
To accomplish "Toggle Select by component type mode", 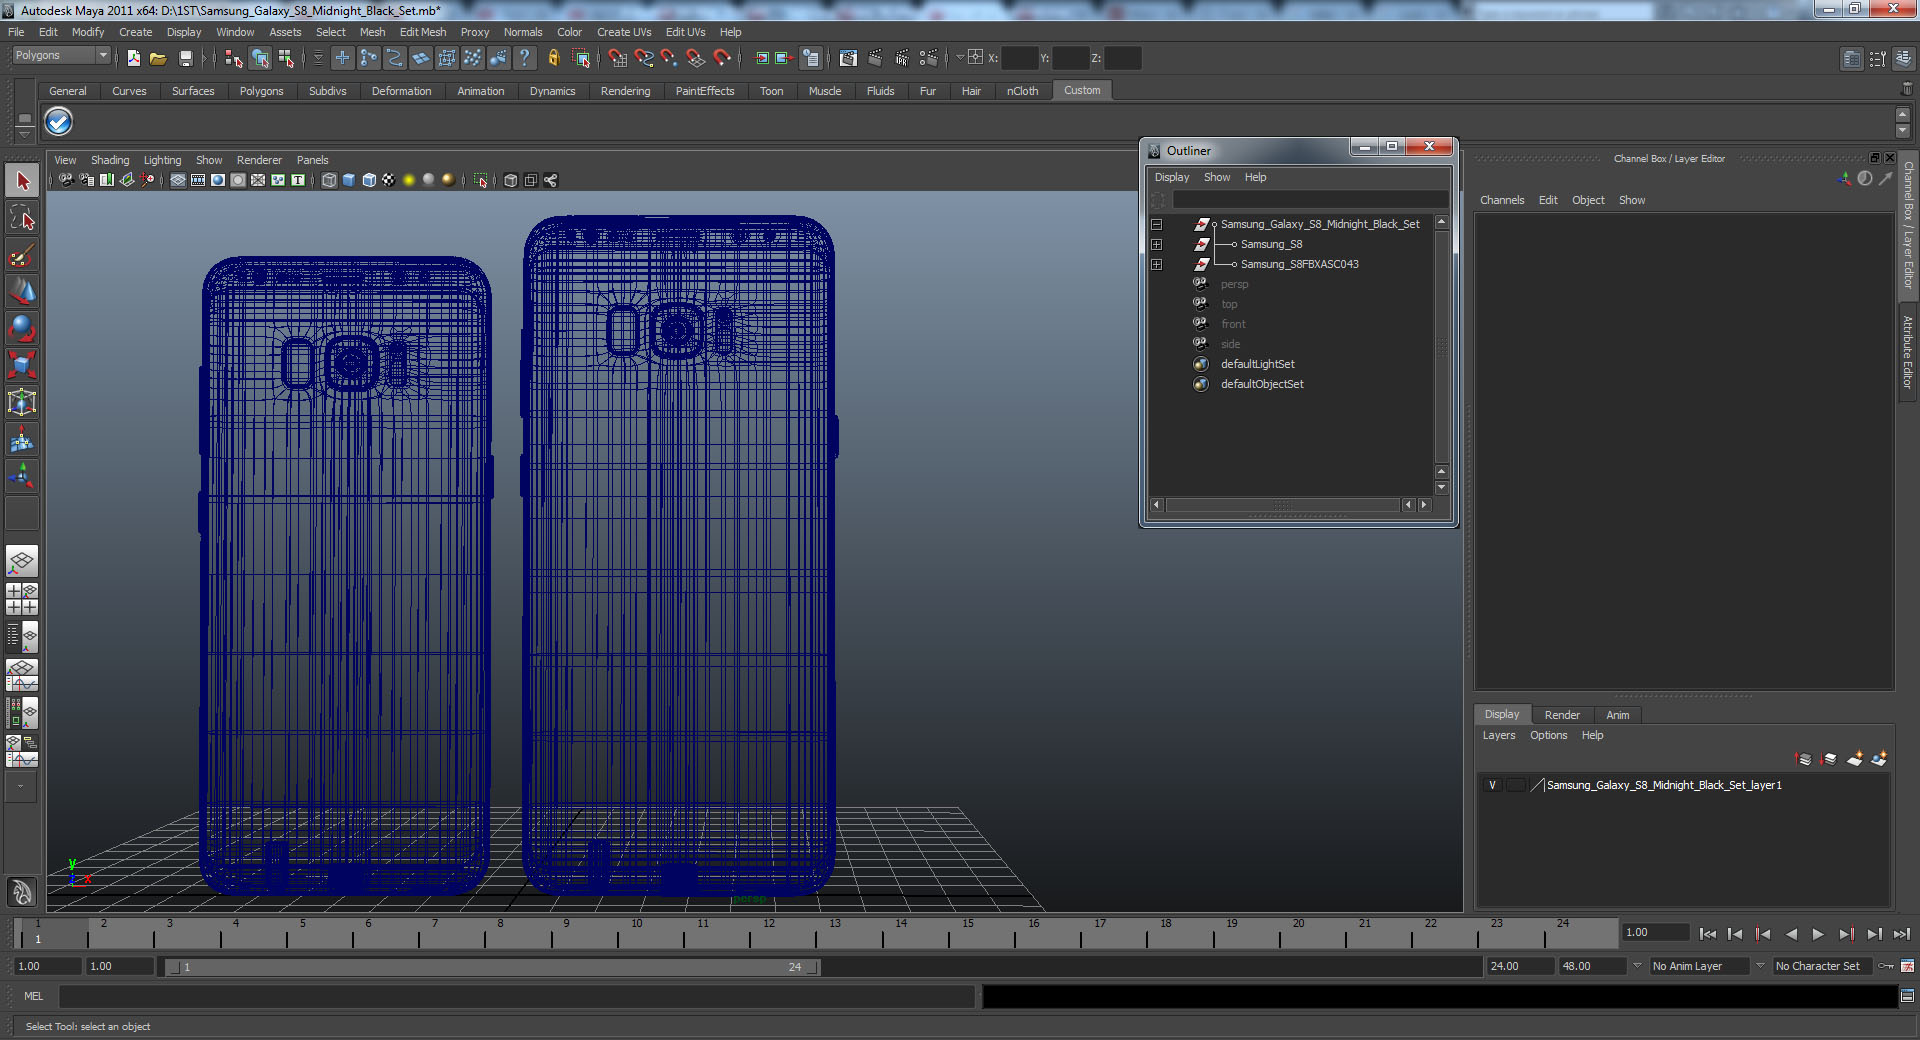I will 286,58.
